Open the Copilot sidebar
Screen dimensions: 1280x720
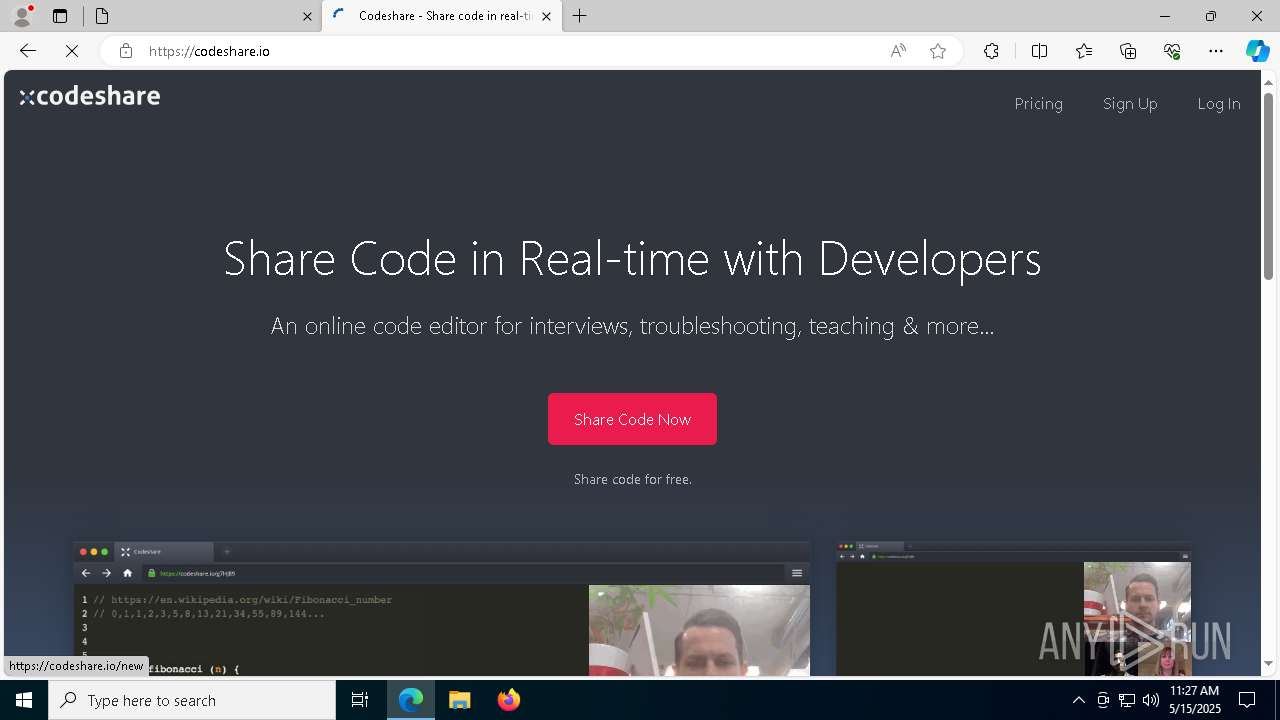point(1257,51)
